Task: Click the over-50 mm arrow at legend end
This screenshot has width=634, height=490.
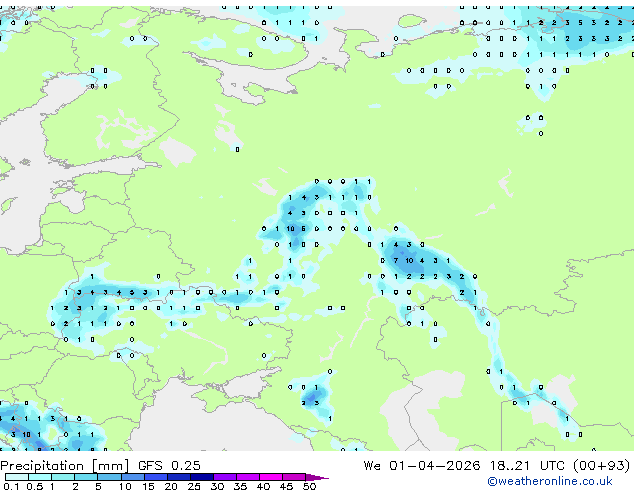Action: point(317,477)
